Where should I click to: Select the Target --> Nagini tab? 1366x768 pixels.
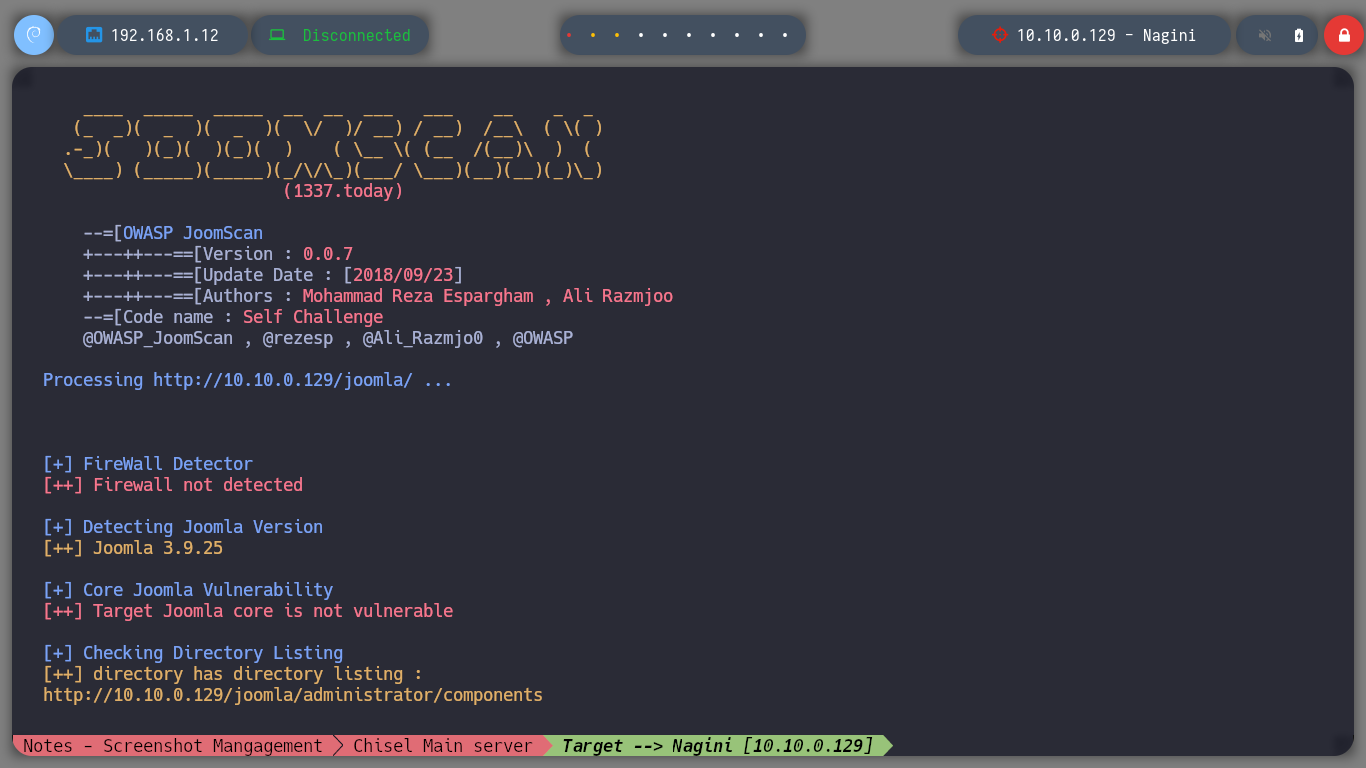pos(717,746)
